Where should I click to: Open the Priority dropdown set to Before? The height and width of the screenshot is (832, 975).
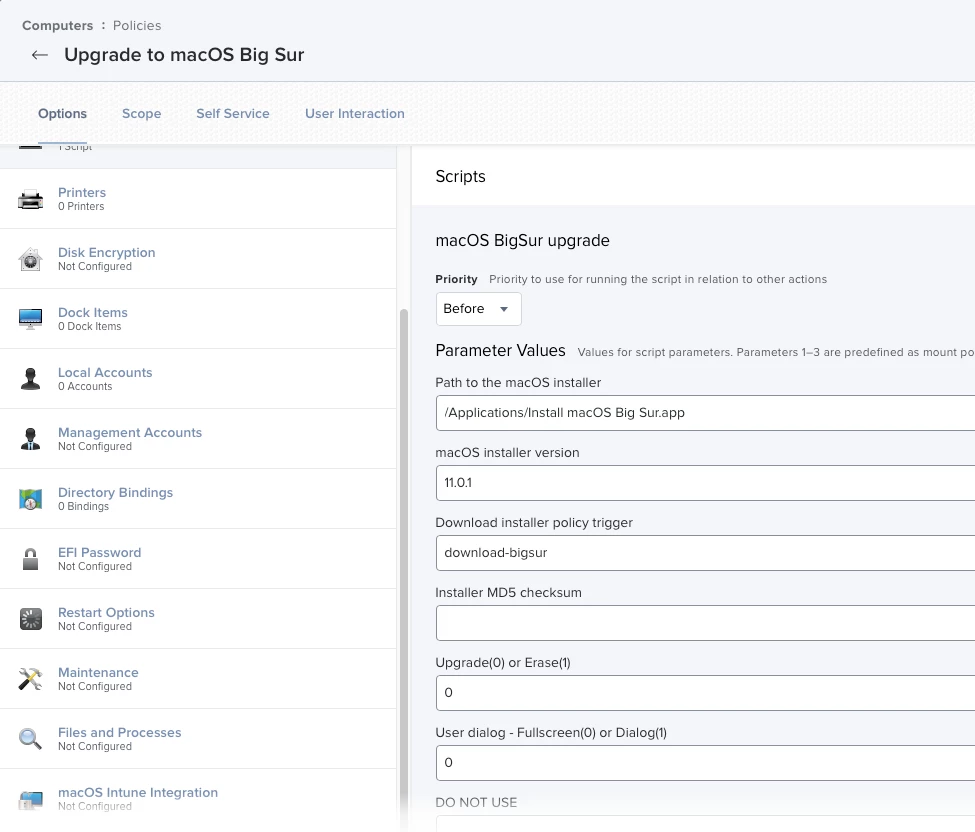(478, 309)
